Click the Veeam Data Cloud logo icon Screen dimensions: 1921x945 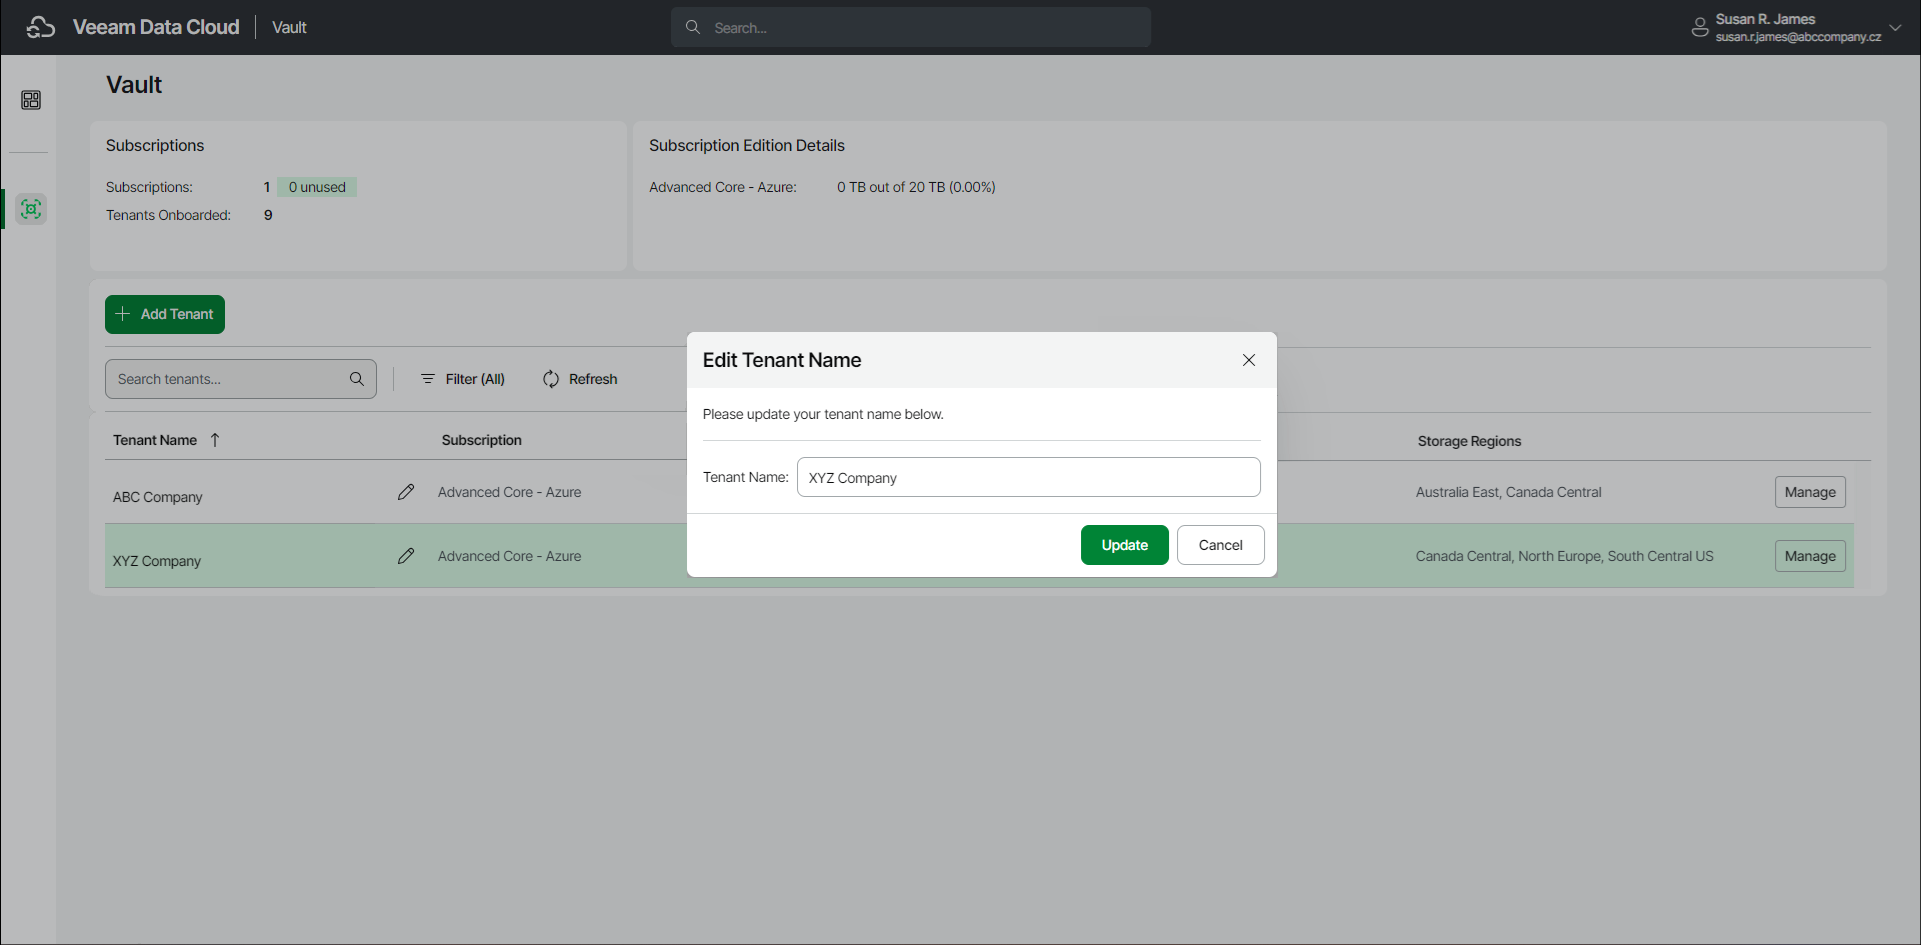coord(41,27)
